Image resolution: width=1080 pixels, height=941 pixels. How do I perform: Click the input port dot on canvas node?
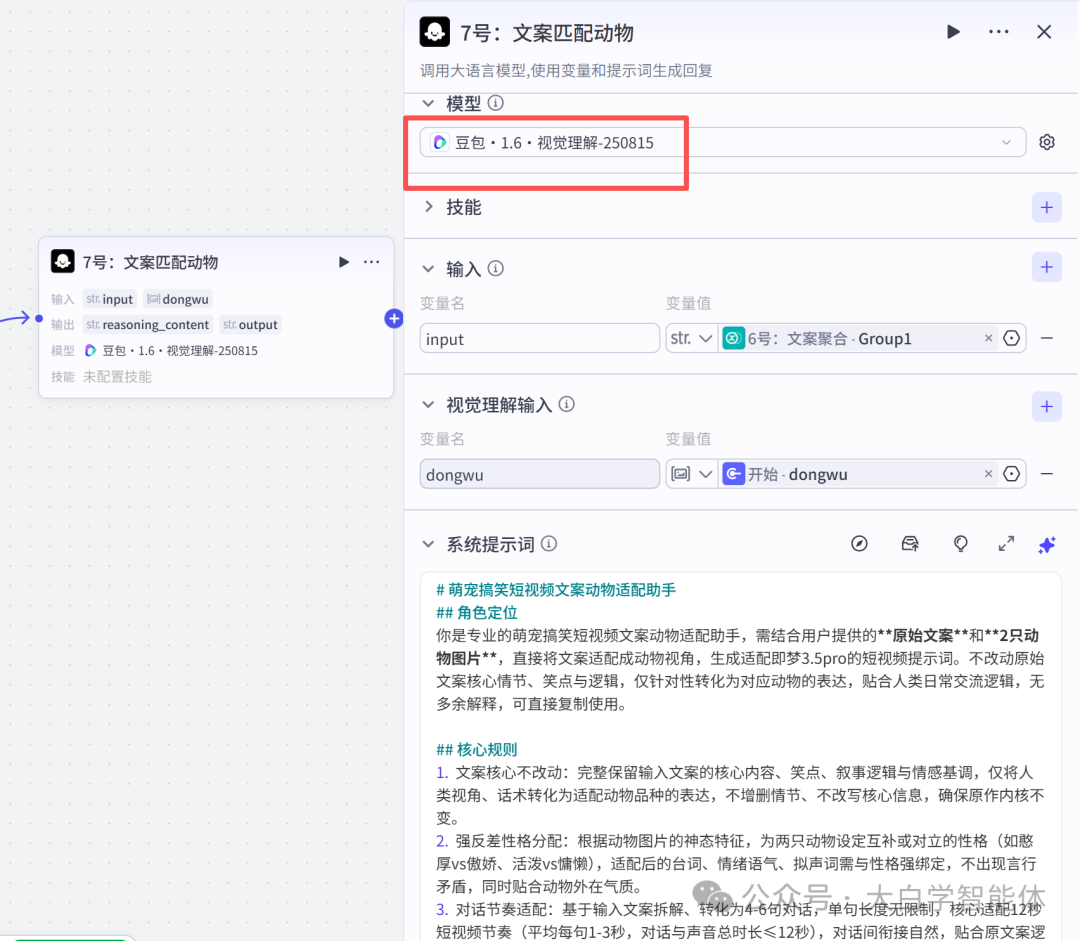click(39, 318)
